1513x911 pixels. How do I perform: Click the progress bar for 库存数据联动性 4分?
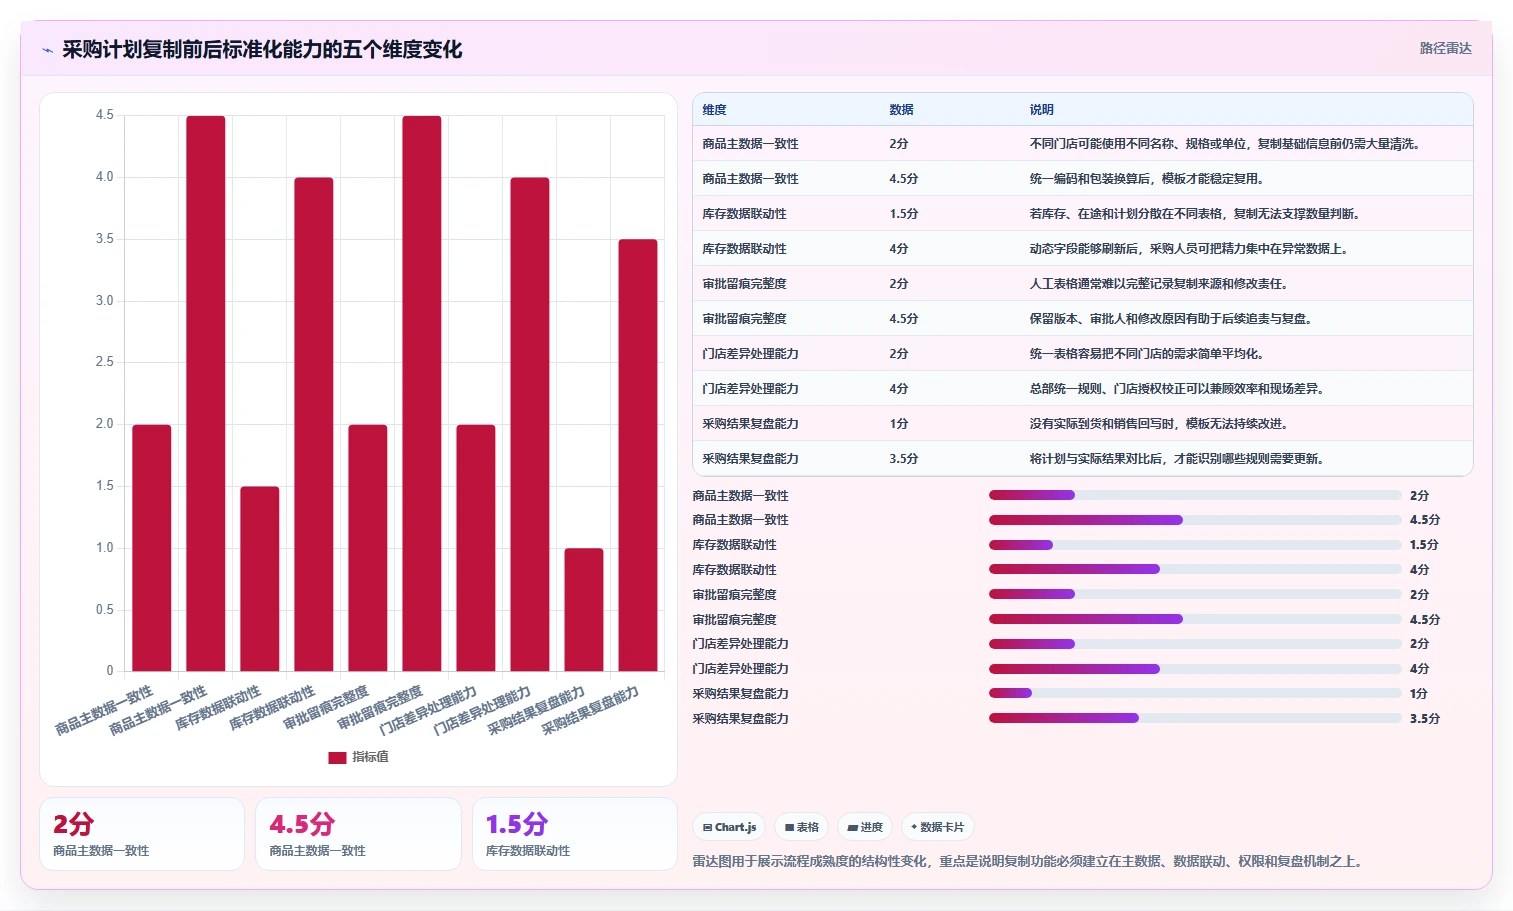click(1195, 569)
